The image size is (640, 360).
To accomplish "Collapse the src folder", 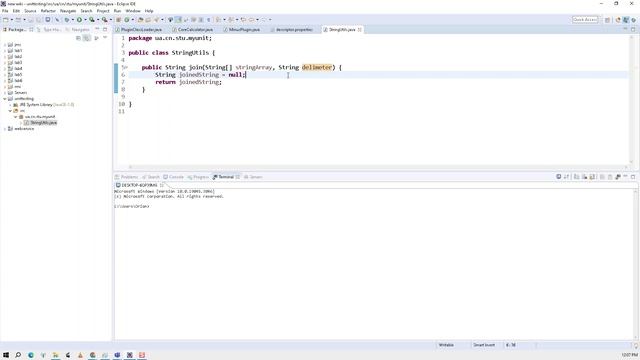I will coord(10,111).
